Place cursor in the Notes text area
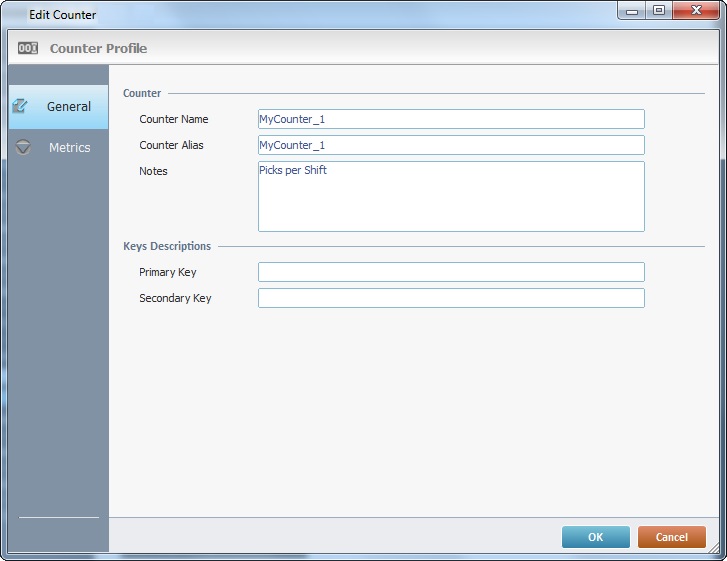Screen dimensions: 727x561 click(x=451, y=196)
